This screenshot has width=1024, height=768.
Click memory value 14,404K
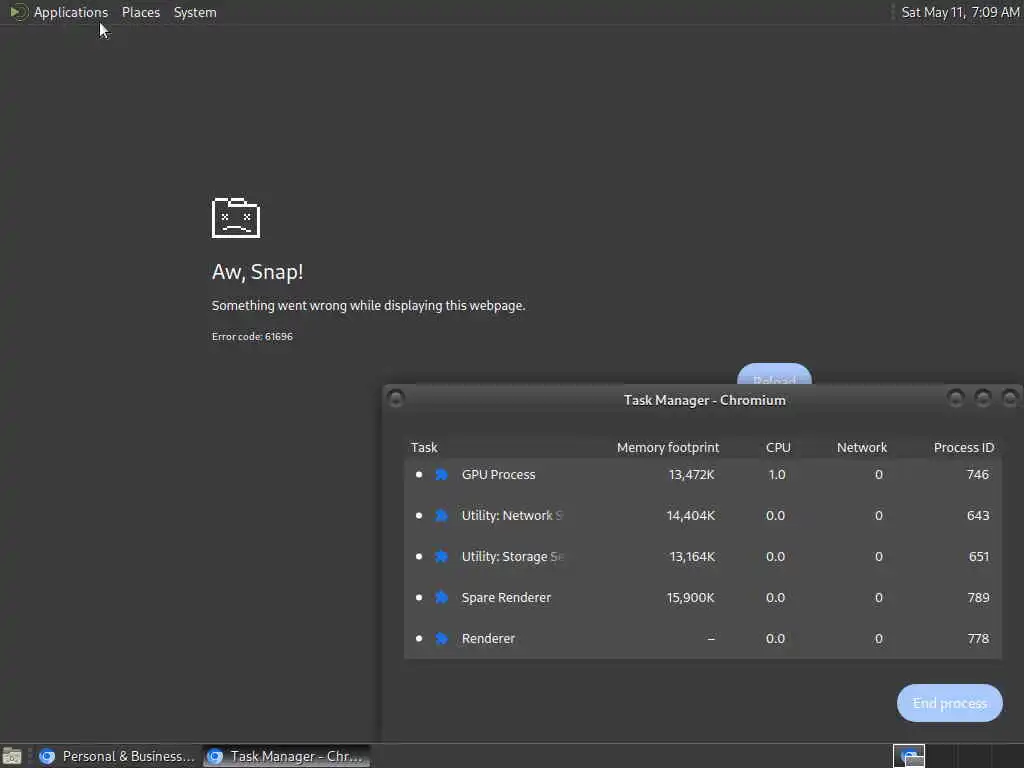click(x=690, y=516)
